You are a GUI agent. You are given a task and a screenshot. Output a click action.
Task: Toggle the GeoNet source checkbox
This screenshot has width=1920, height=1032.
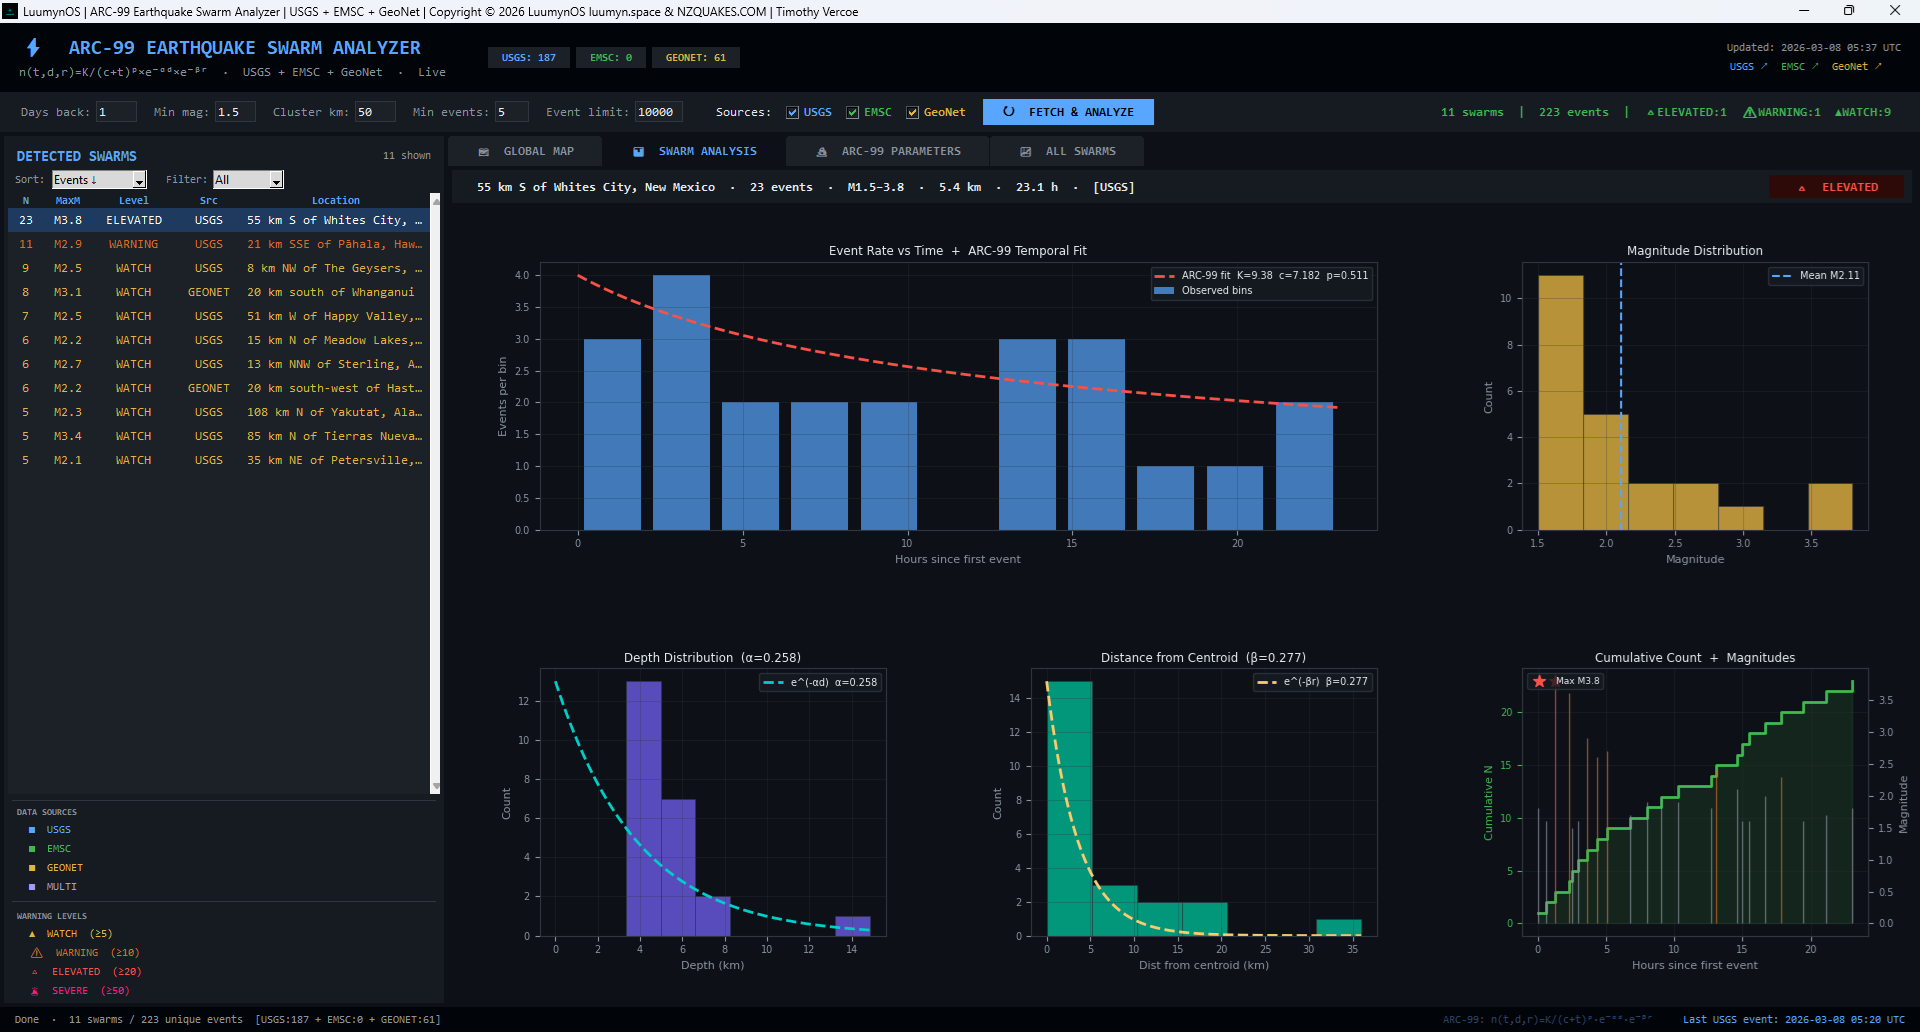pyautogui.click(x=912, y=113)
